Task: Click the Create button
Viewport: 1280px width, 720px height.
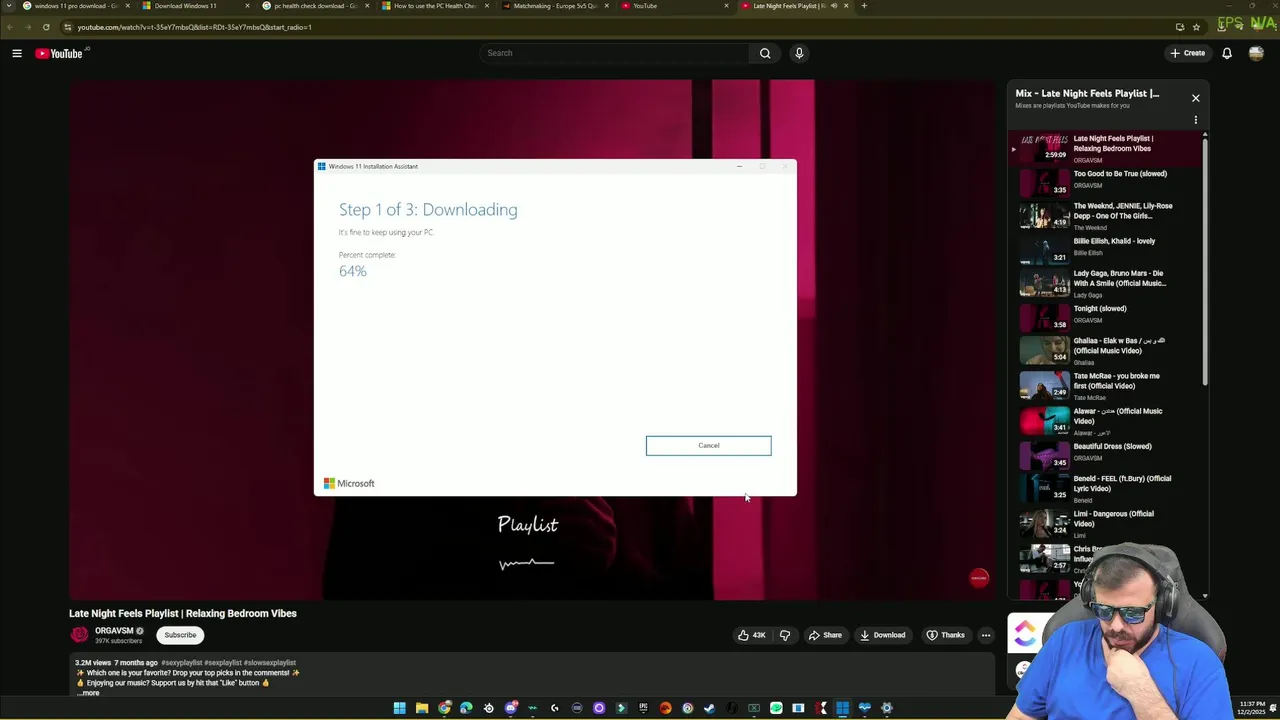Action: tap(1188, 53)
